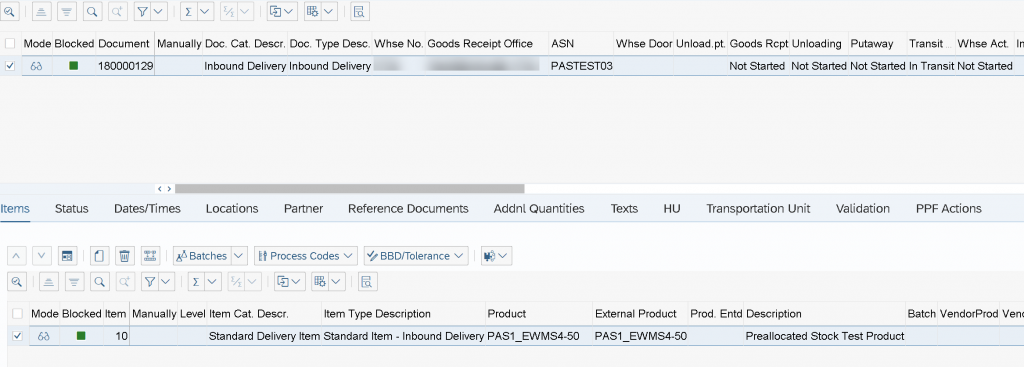The height and width of the screenshot is (367, 1024).
Task: Open the Locations tab
Action: coord(232,209)
